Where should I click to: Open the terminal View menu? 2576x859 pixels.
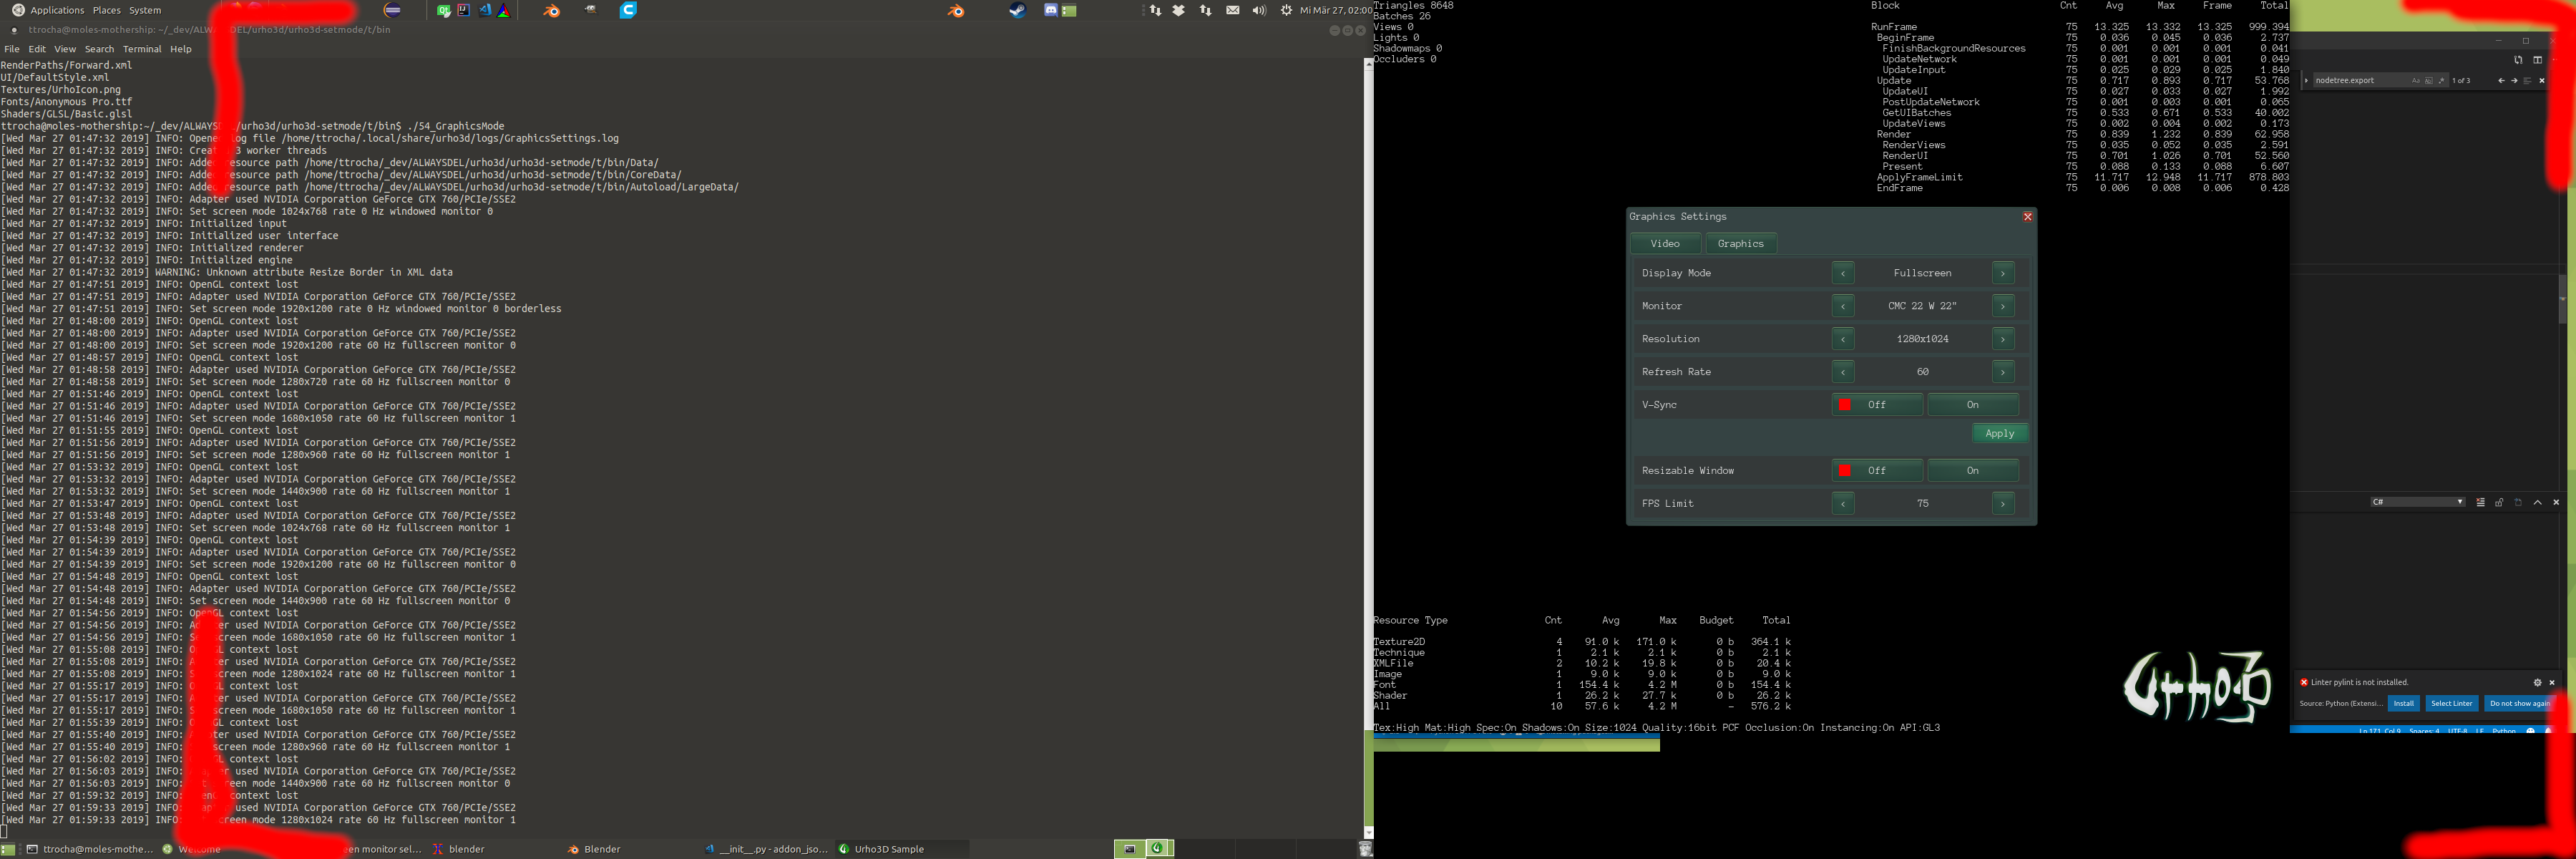[x=65, y=49]
